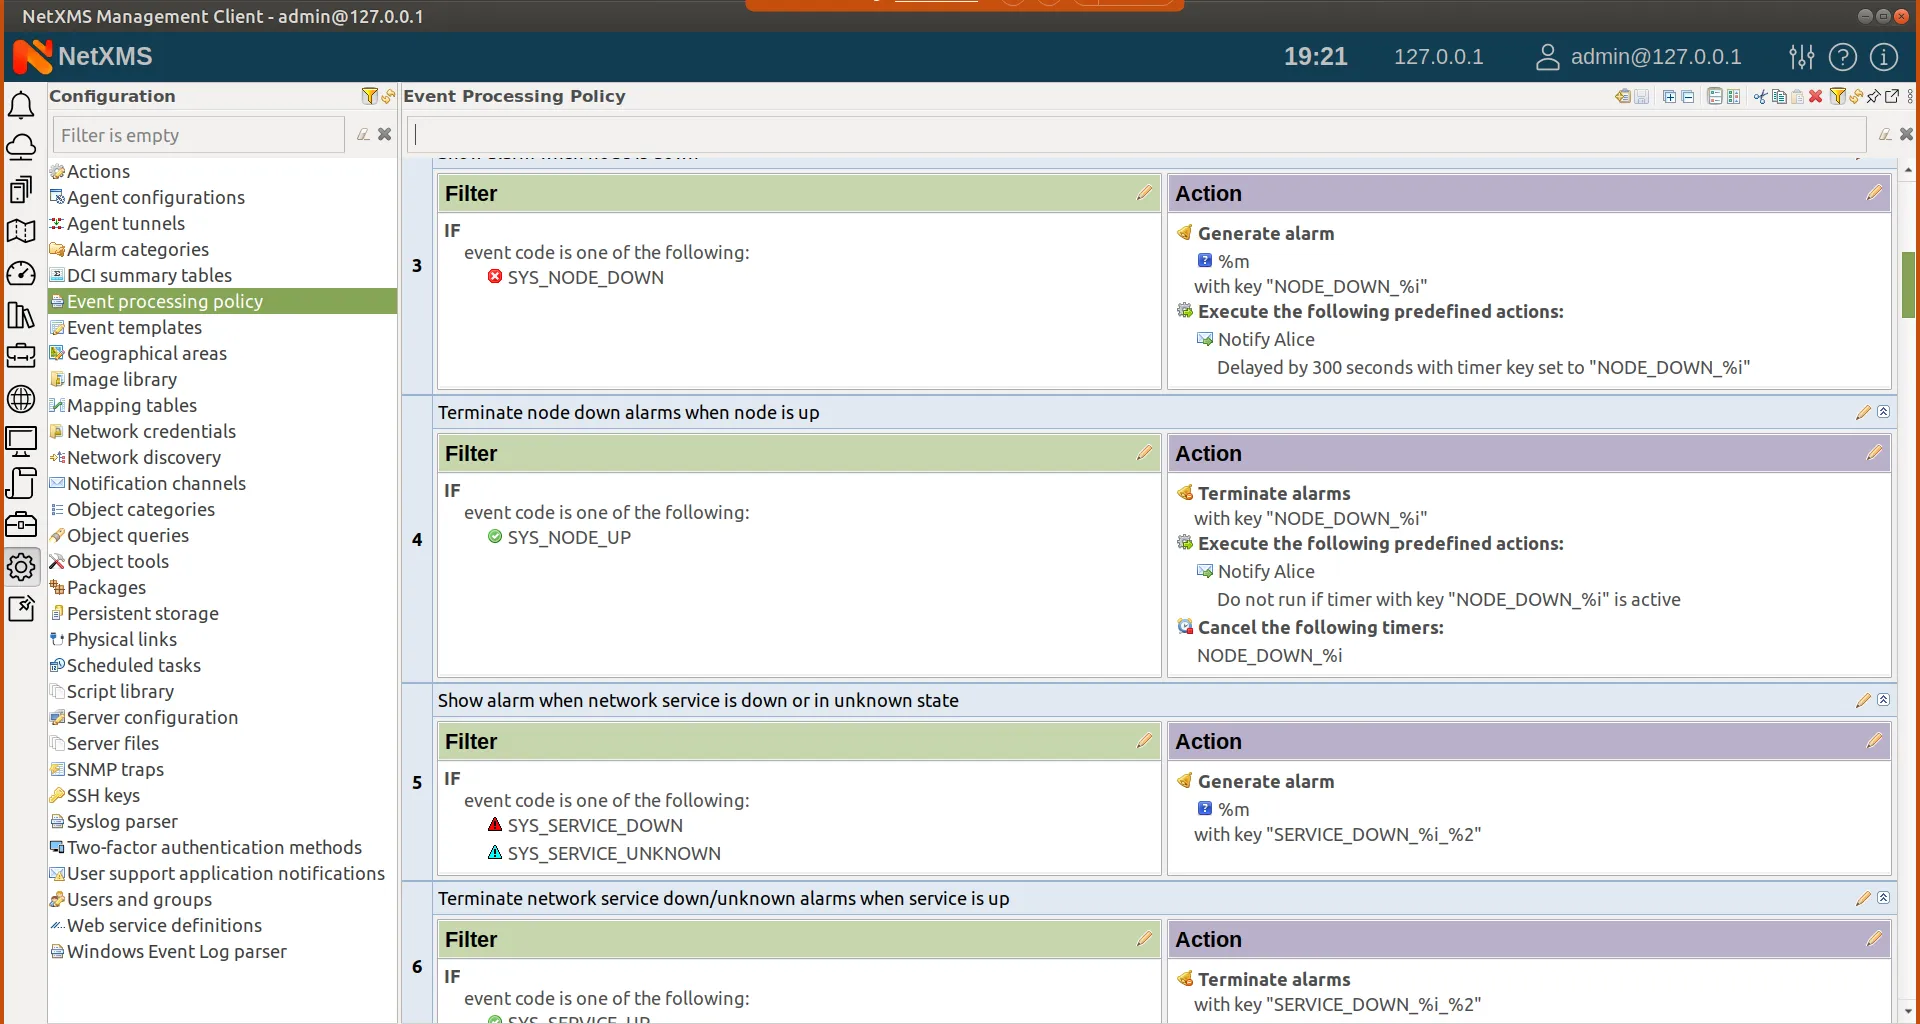Open the Dashboard gauge perspective icon
Screen dimensions: 1920x1024
click(x=21, y=274)
